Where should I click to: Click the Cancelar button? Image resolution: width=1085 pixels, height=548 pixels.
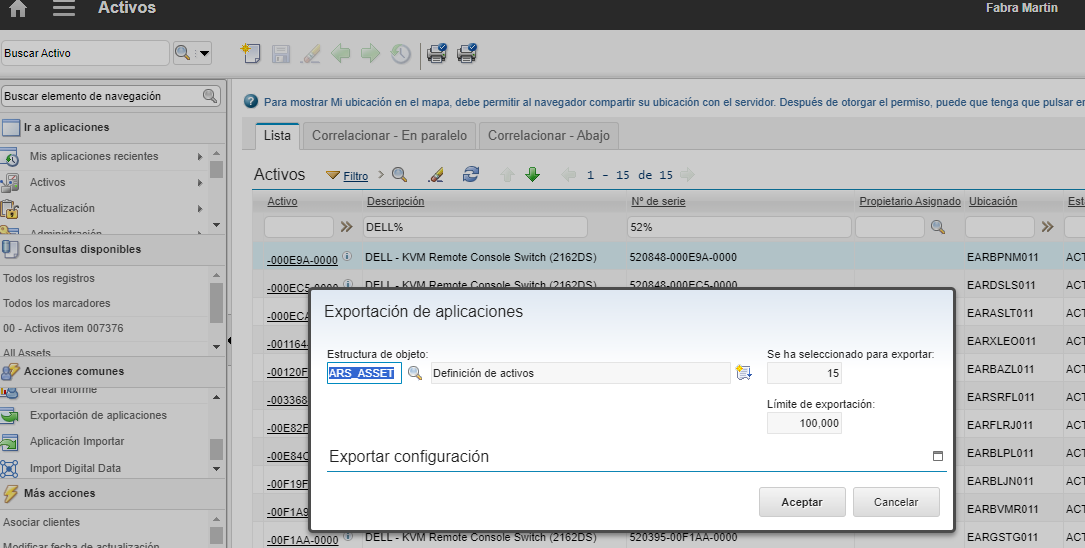(896, 502)
